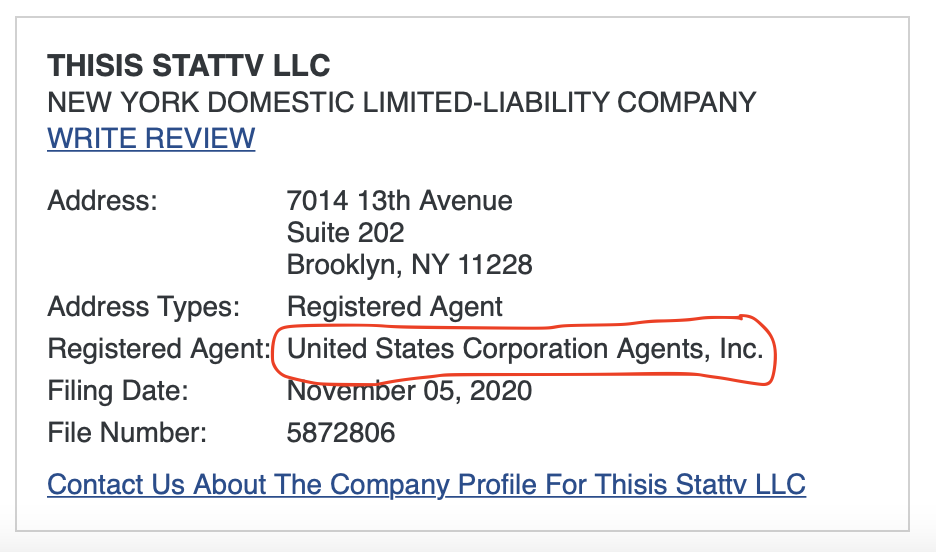Click the Filing Date: label
Screen dimensions: 936x552
[118, 391]
